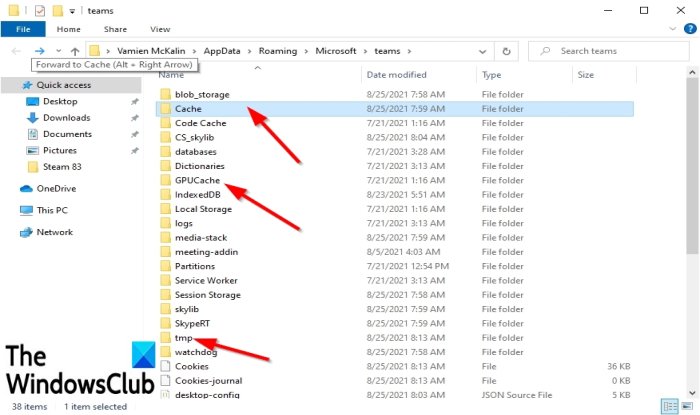Open the Home ribbon tab
The image size is (700, 415).
(x=68, y=29)
